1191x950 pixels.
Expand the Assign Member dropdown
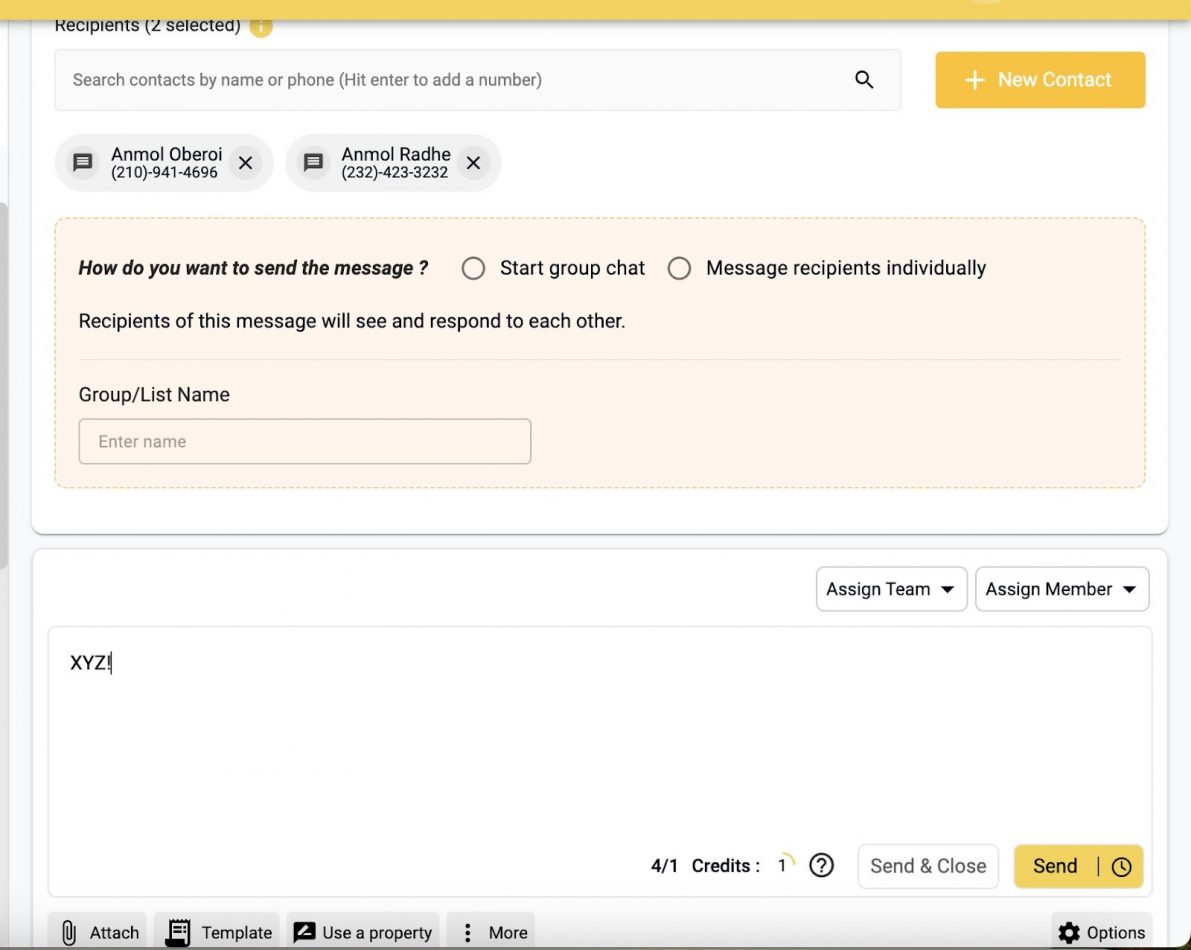1061,589
